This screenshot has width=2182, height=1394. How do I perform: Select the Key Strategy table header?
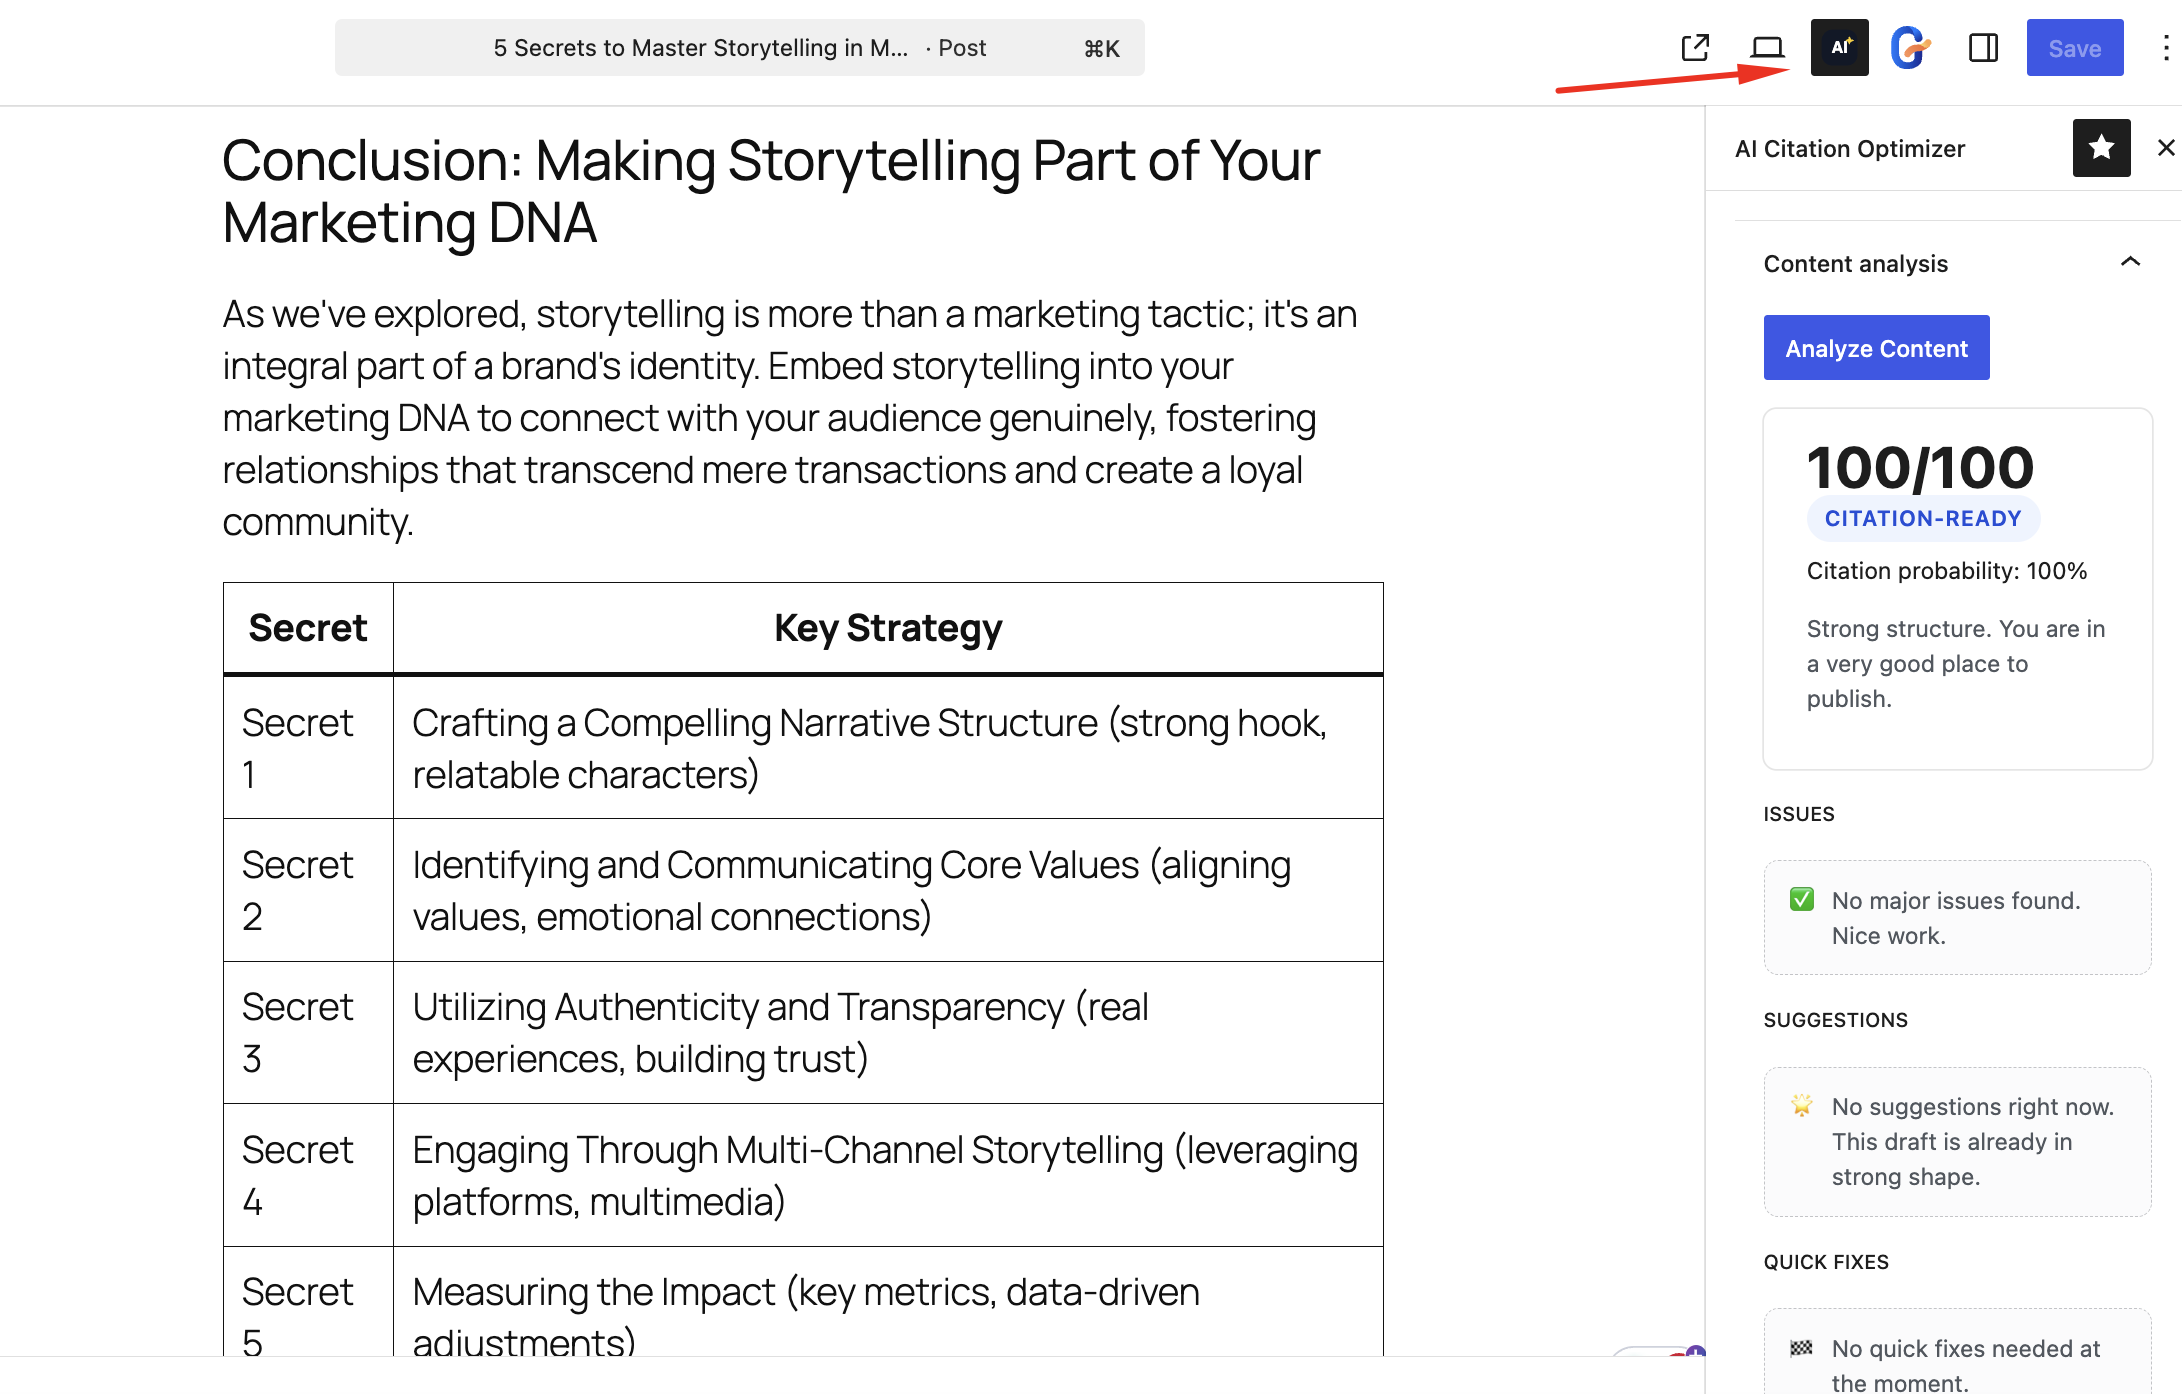click(x=888, y=628)
